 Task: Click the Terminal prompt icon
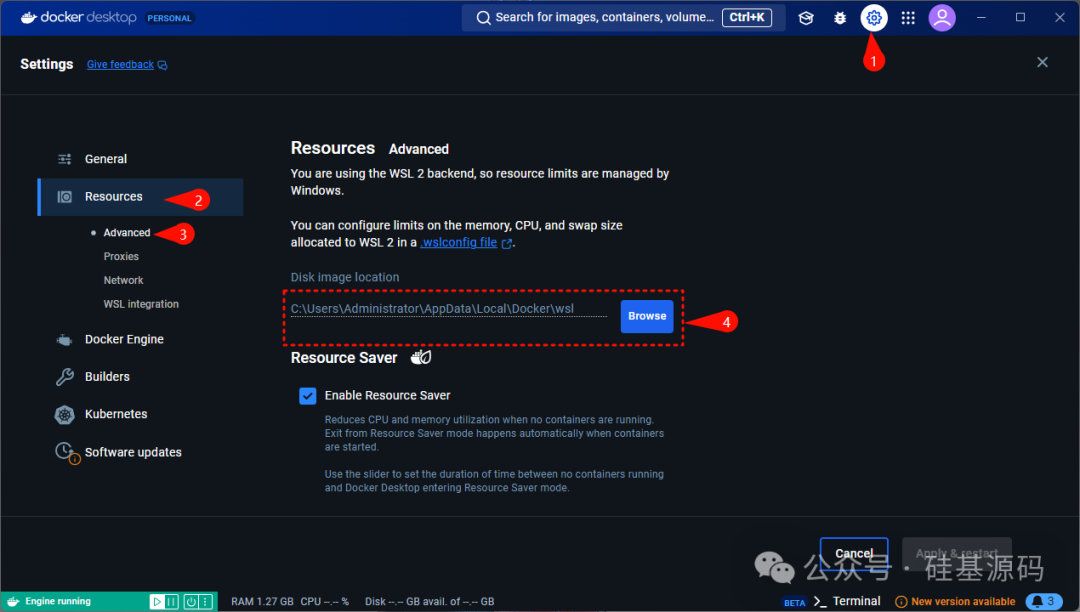coord(820,602)
